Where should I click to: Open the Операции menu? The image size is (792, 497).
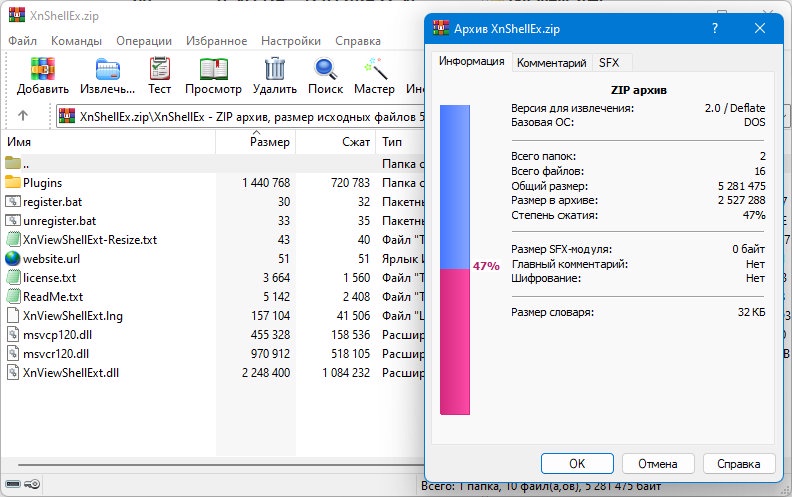pyautogui.click(x=144, y=41)
